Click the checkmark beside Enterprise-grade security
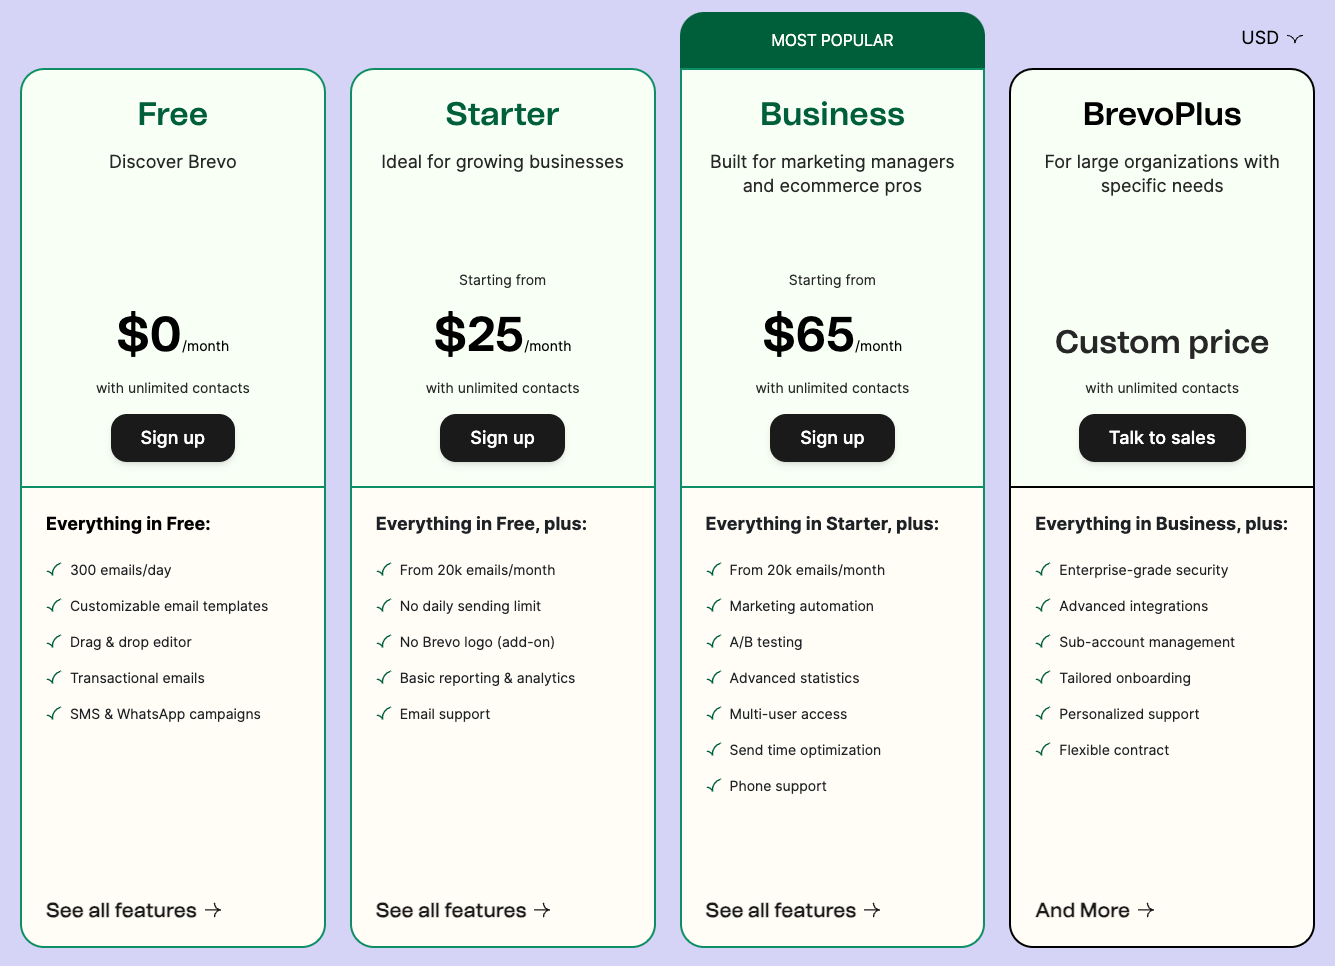The width and height of the screenshot is (1335, 966). pos(1044,570)
